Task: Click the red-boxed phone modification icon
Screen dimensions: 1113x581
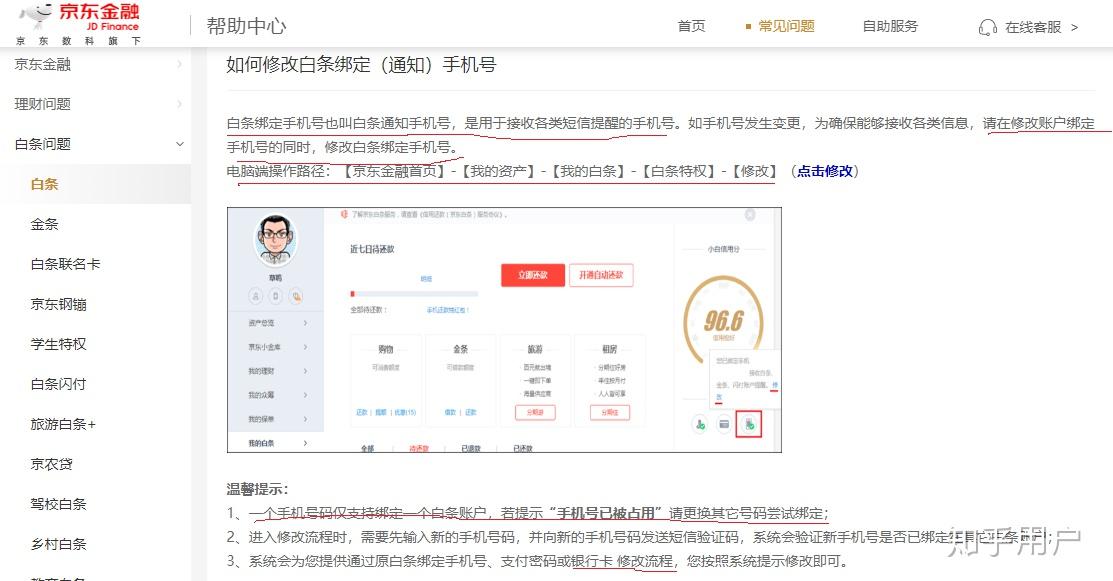Action: pyautogui.click(x=749, y=424)
